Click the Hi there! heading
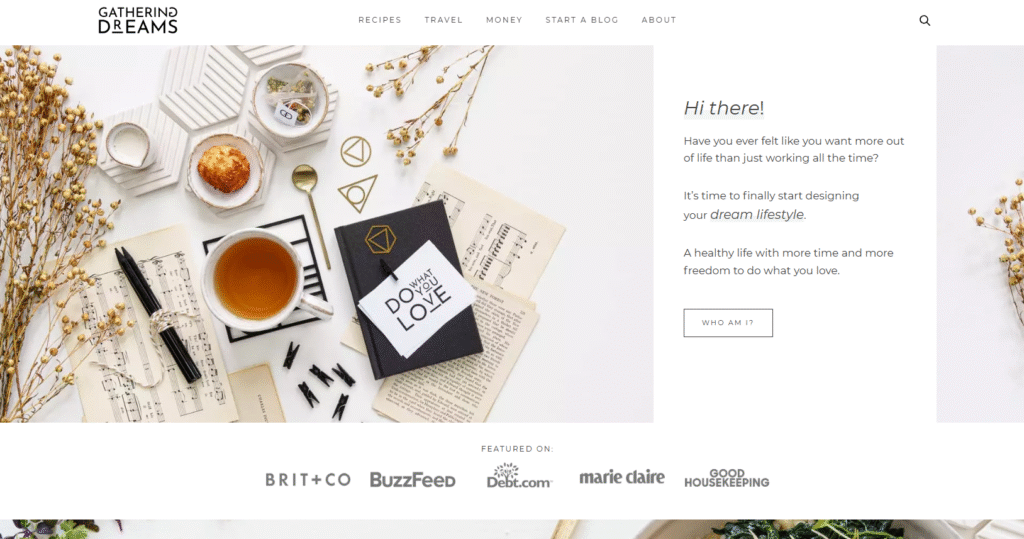The image size is (1024, 539). coord(724,108)
